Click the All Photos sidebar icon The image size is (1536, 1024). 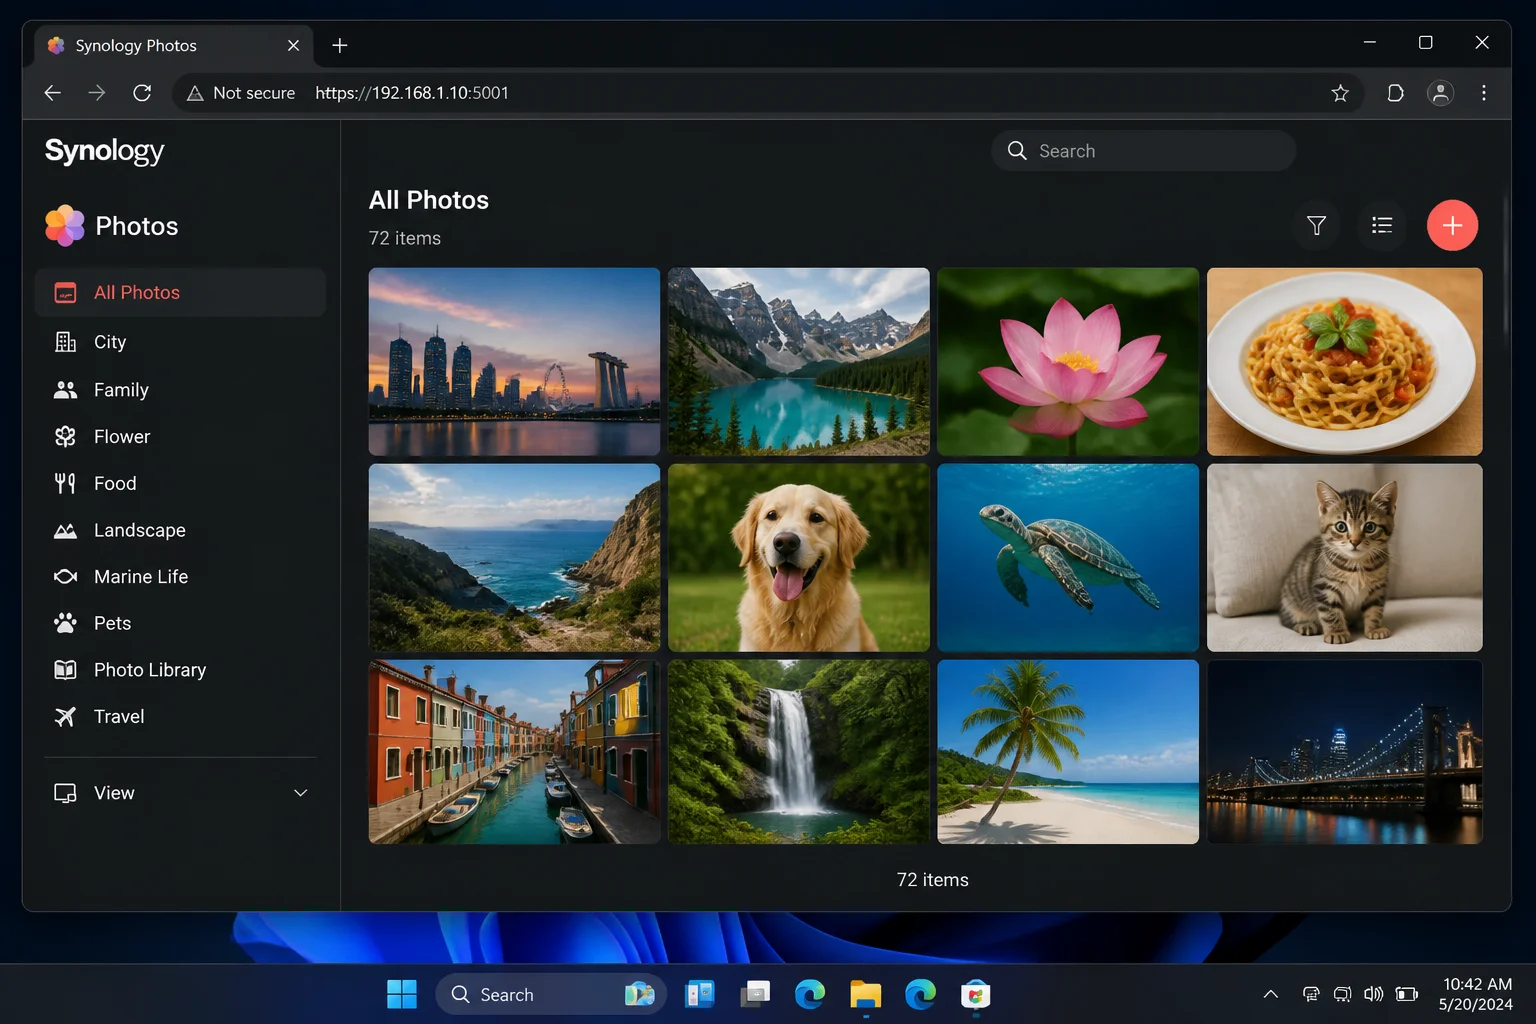point(65,293)
